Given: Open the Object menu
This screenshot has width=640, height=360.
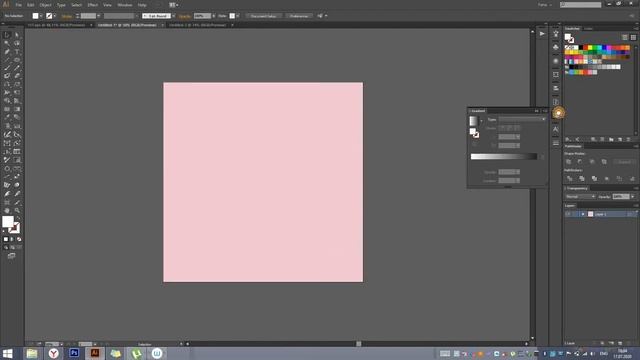Looking at the screenshot, I should [x=45, y=5].
